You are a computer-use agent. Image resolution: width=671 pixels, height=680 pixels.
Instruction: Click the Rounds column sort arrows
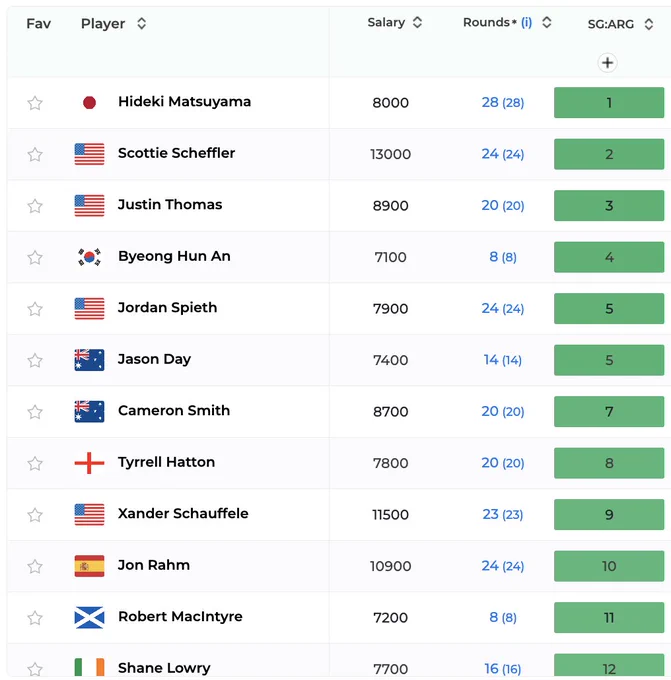(x=547, y=23)
